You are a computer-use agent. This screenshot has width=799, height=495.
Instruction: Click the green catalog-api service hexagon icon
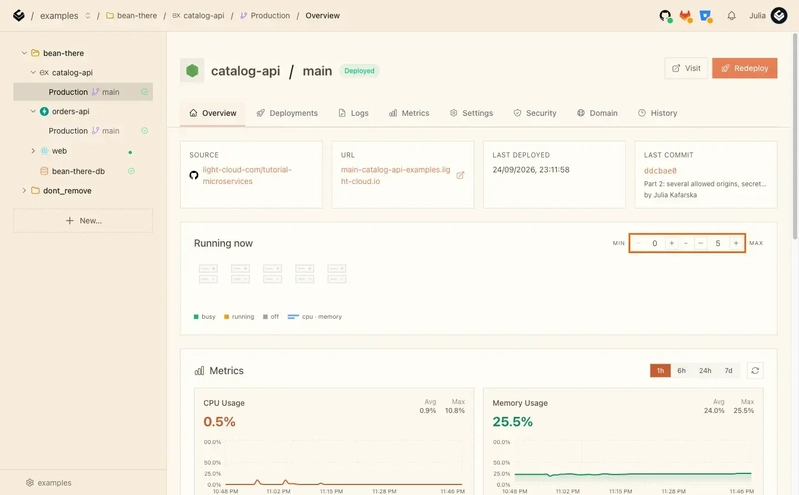[192, 71]
